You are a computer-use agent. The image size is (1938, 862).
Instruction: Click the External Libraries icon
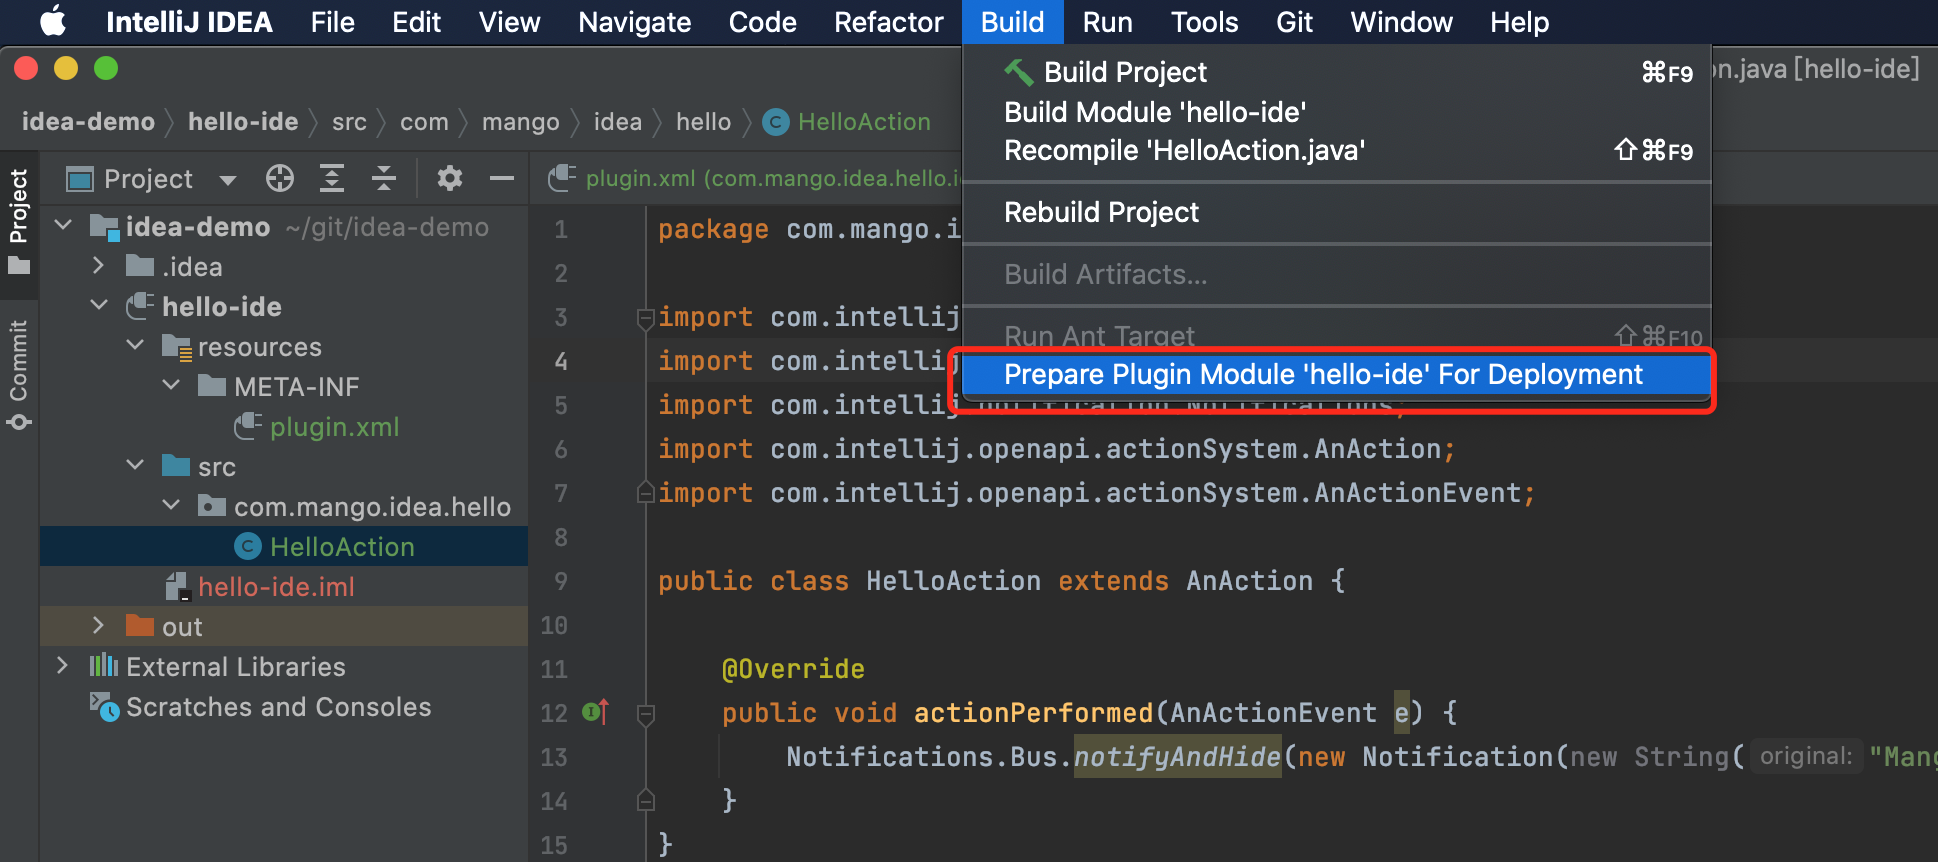pyautogui.click(x=104, y=666)
